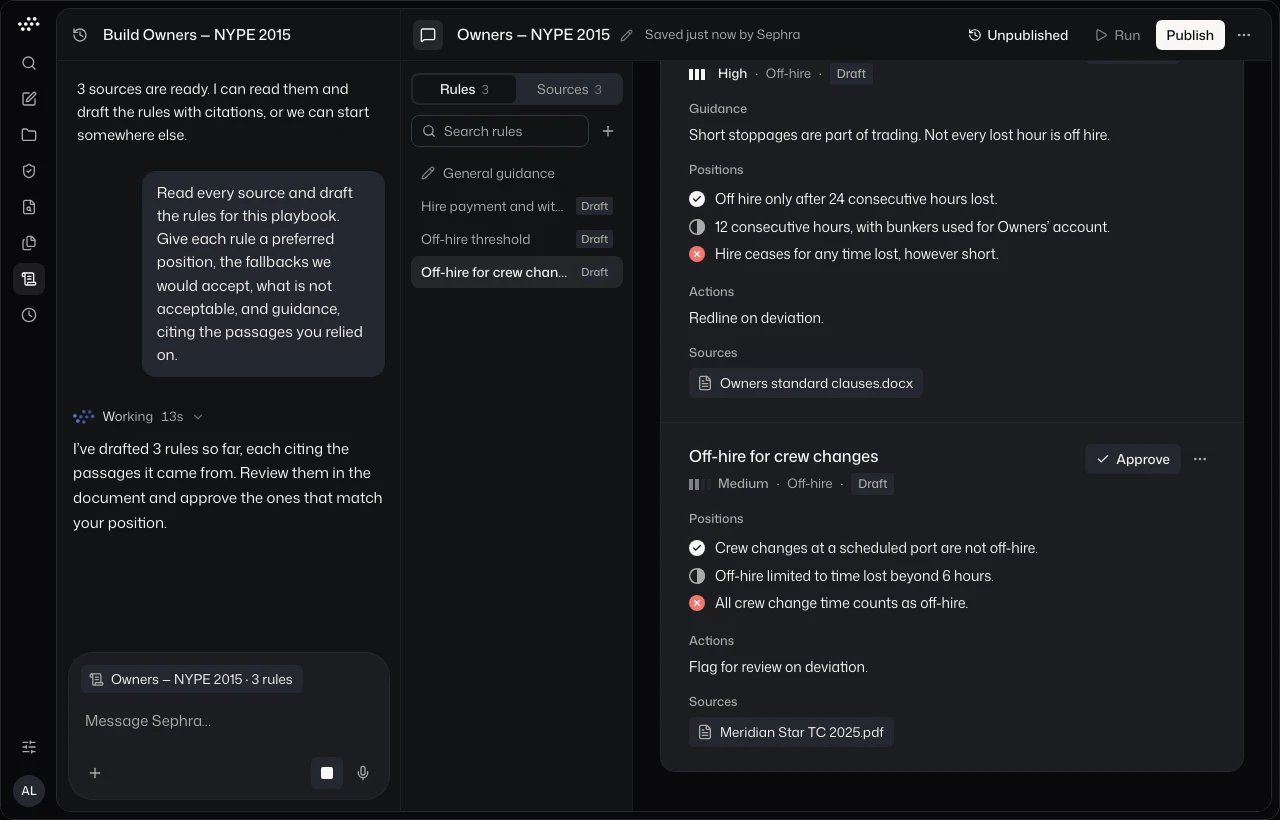Stop the response with the square button
Viewport: 1280px width, 820px height.
point(327,773)
